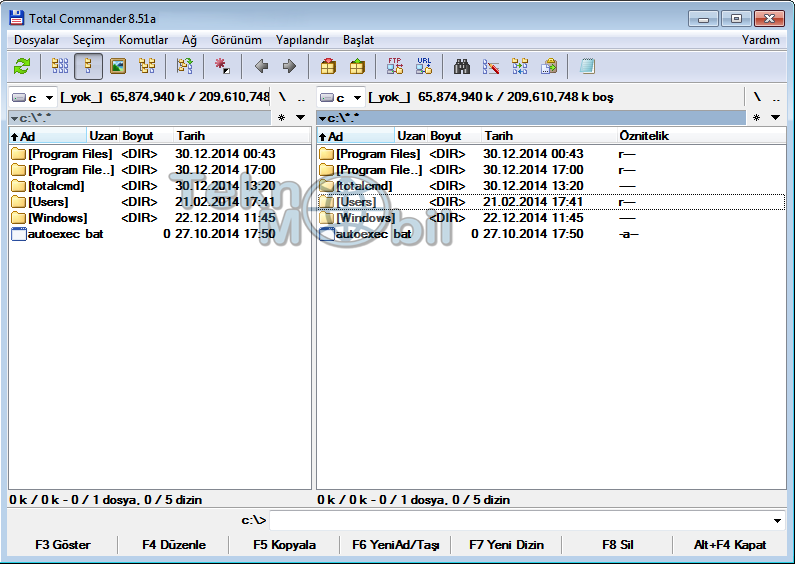
Task: Open right panel favorites asterisk button
Action: [756, 118]
